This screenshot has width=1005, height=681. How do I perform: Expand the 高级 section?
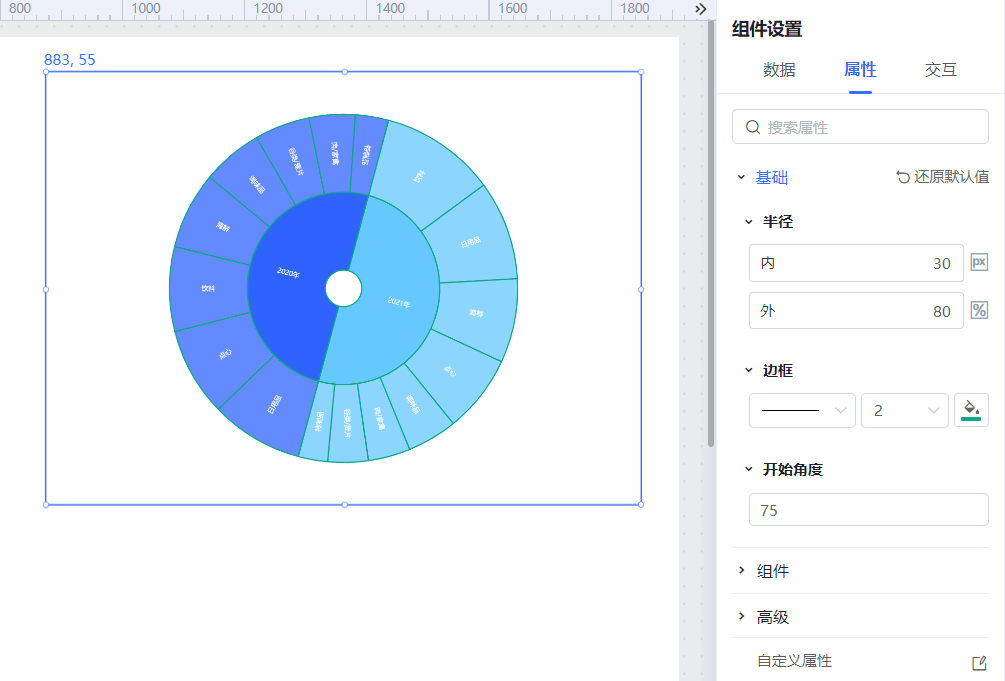(x=742, y=616)
